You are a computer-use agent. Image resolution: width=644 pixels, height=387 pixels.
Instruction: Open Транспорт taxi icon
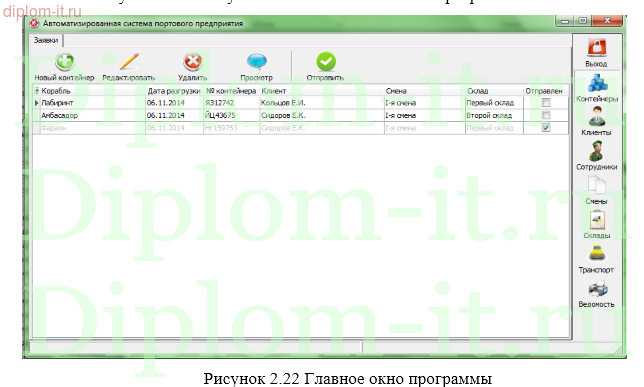point(597,253)
